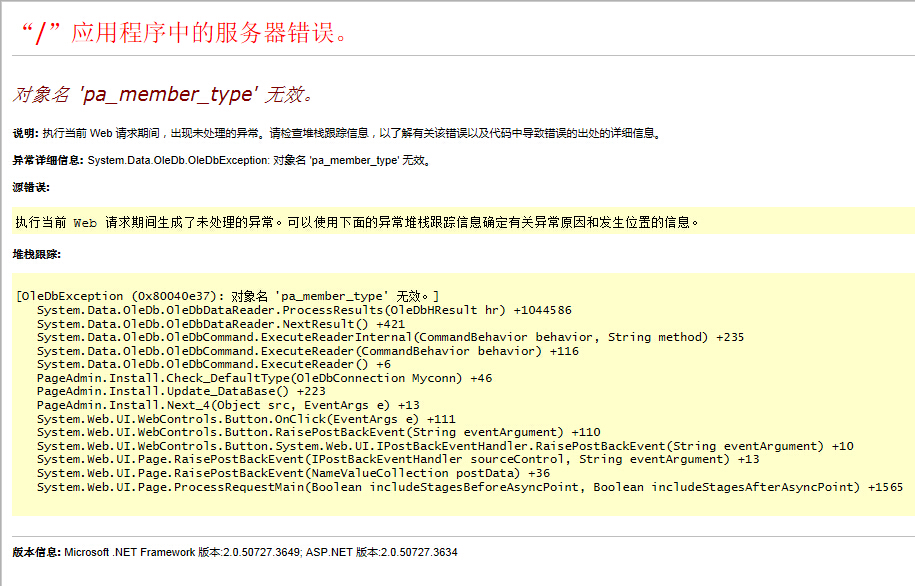Click the OleDbException (0x80040e37) line
Image resolution: width=915 pixels, height=586 pixels.
click(x=227, y=296)
